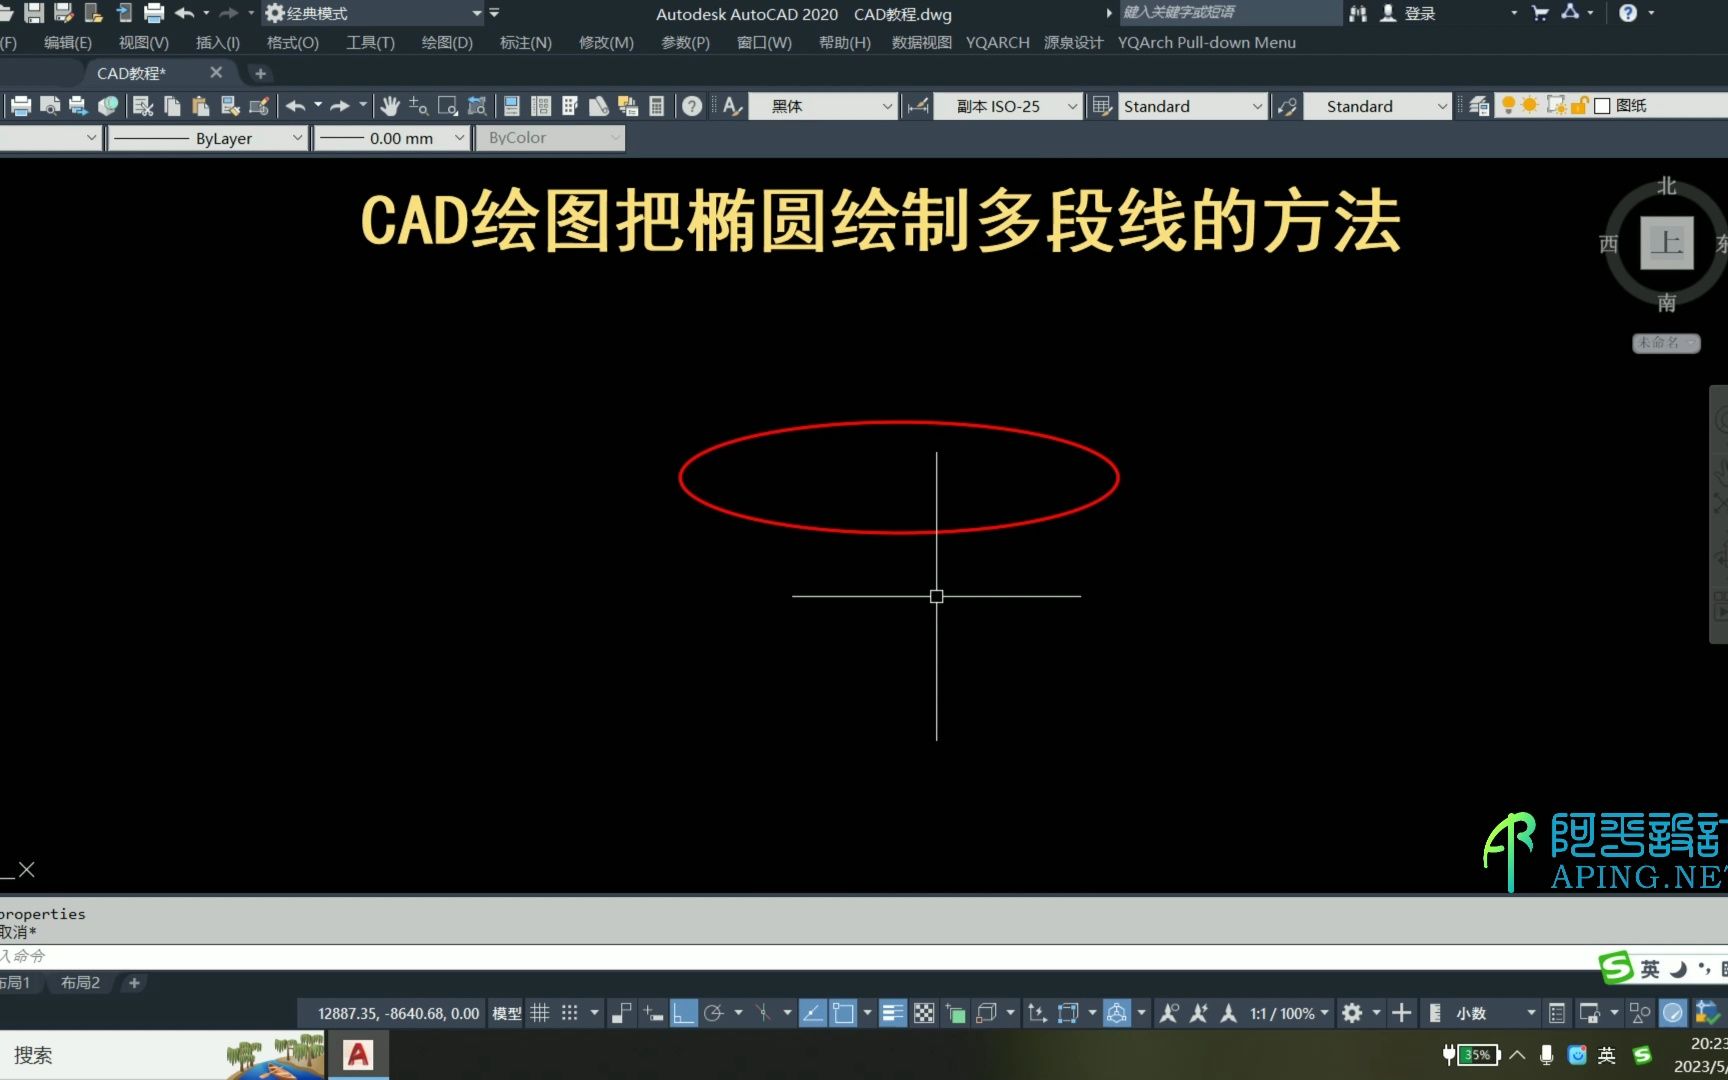Viewport: 1728px width, 1080px height.
Task: Expand the 1:1 / 100% annotation scale dropdown
Action: pyautogui.click(x=1324, y=1013)
